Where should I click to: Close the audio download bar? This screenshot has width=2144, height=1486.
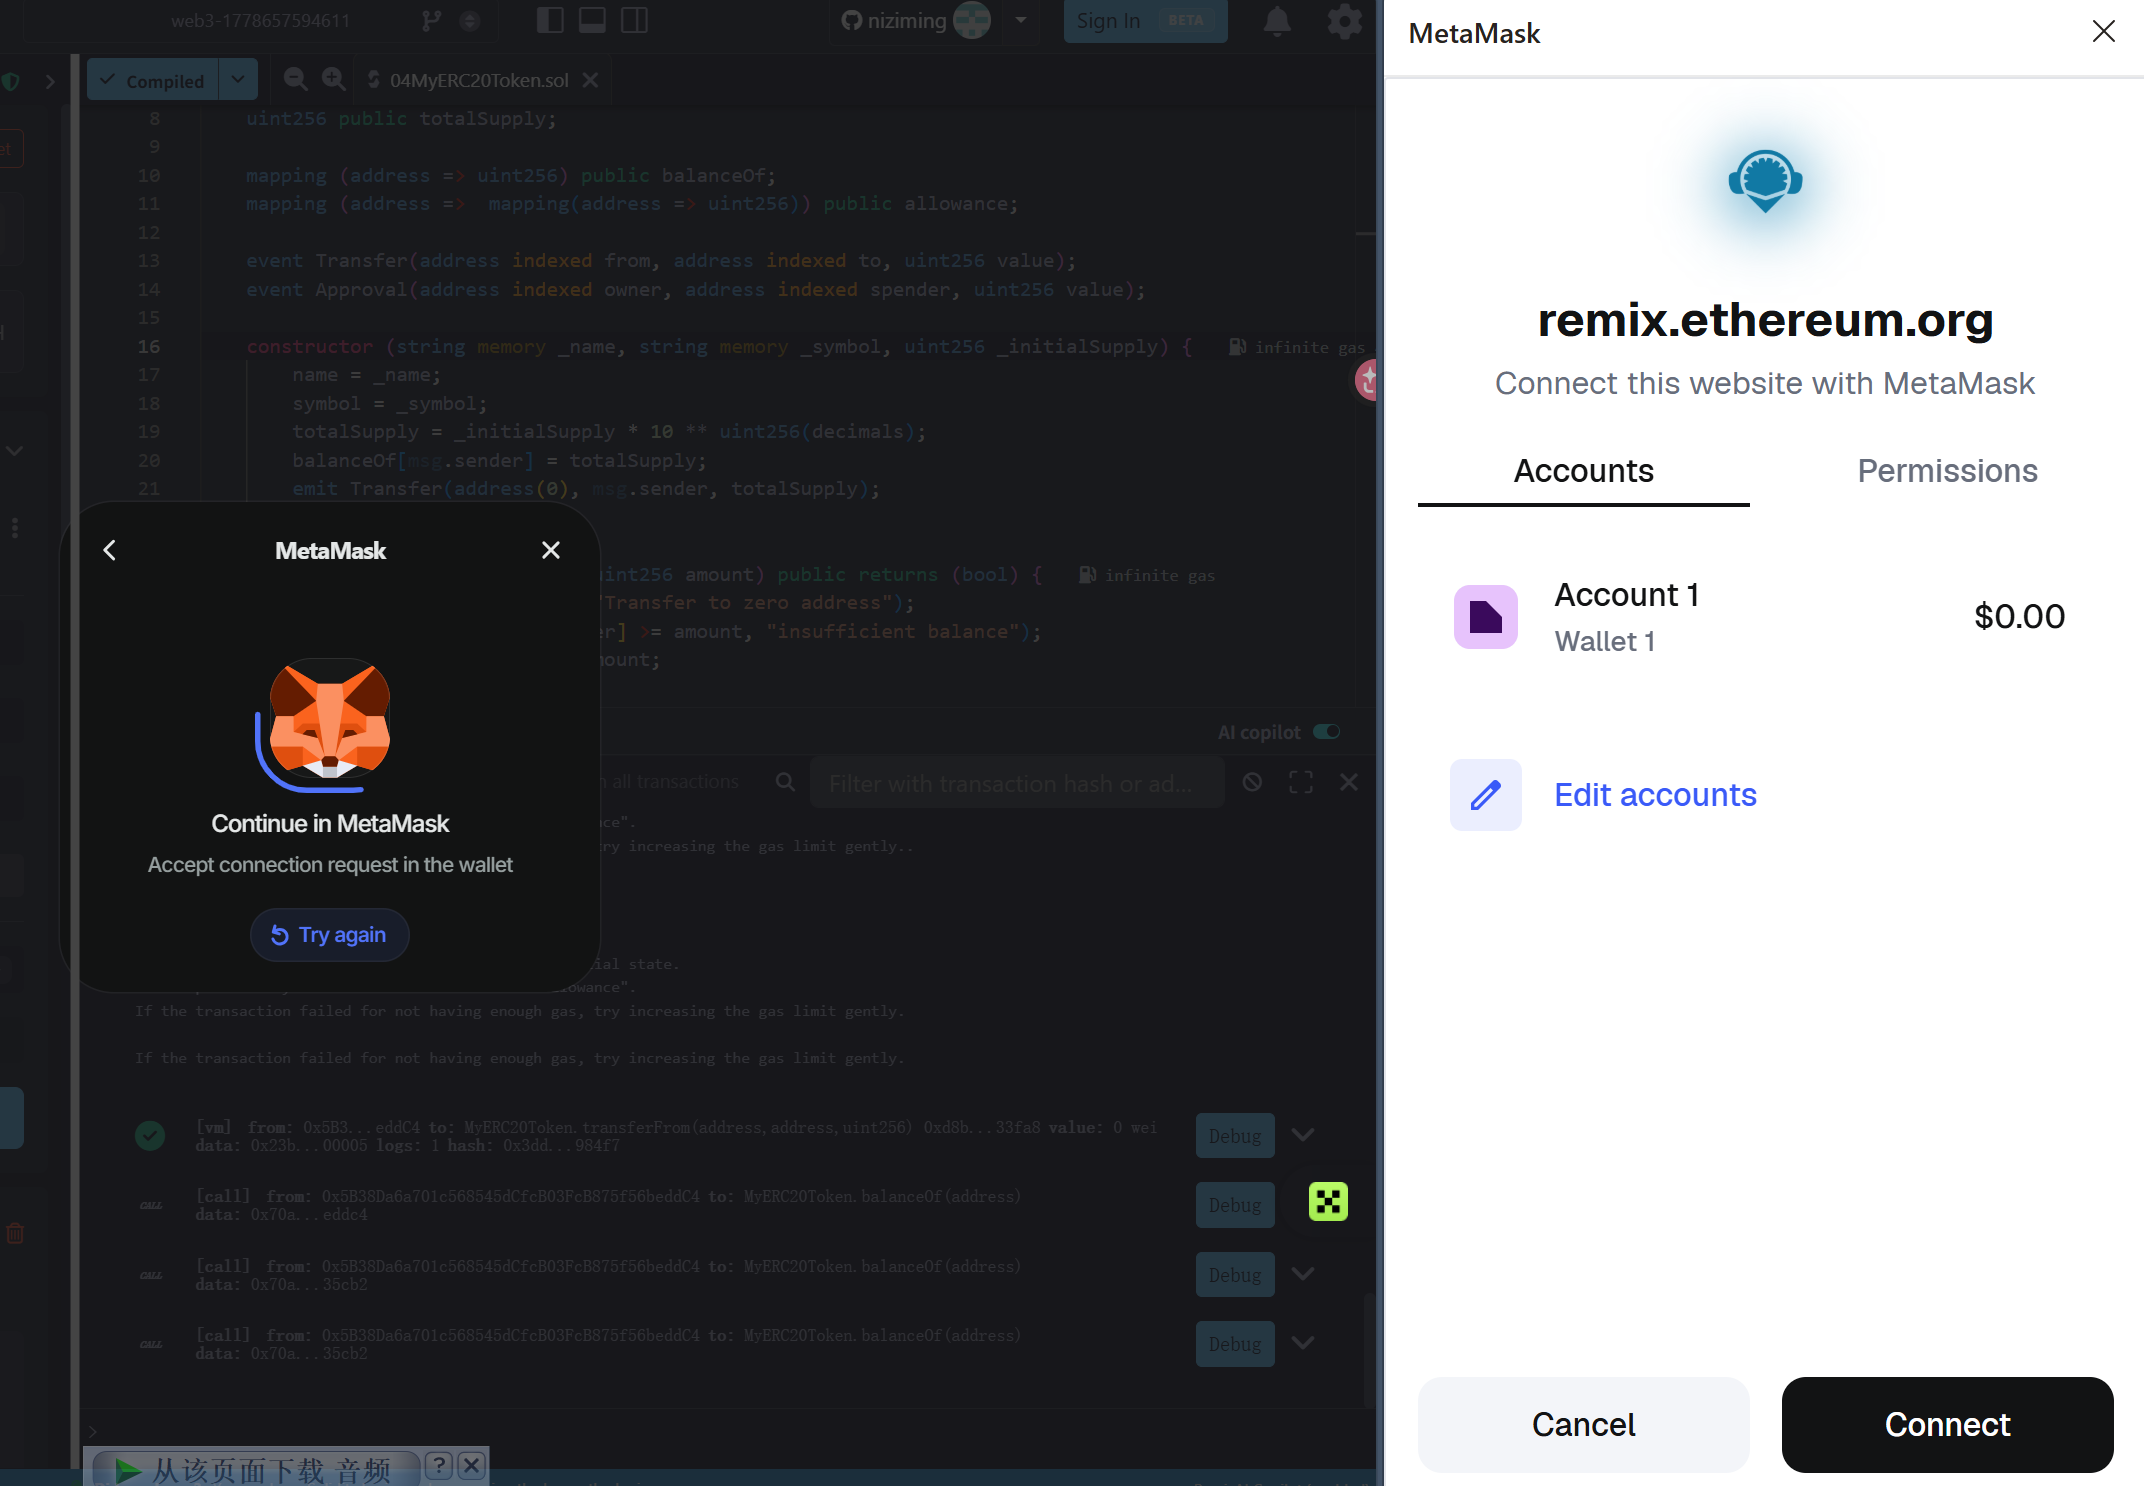coord(472,1466)
